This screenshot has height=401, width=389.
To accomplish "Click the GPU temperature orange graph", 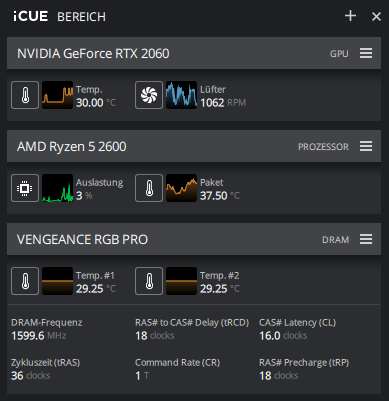I will coord(57,95).
